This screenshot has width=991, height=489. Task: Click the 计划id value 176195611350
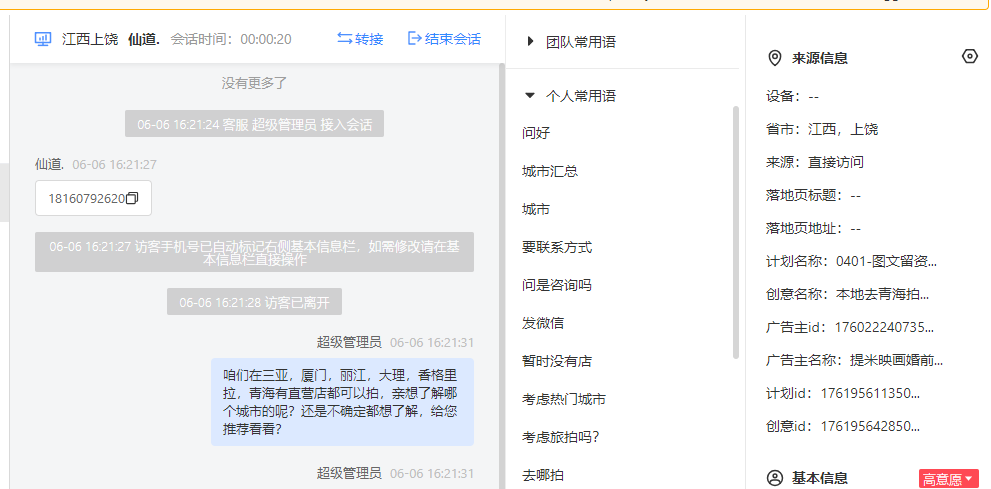[x=870, y=393]
